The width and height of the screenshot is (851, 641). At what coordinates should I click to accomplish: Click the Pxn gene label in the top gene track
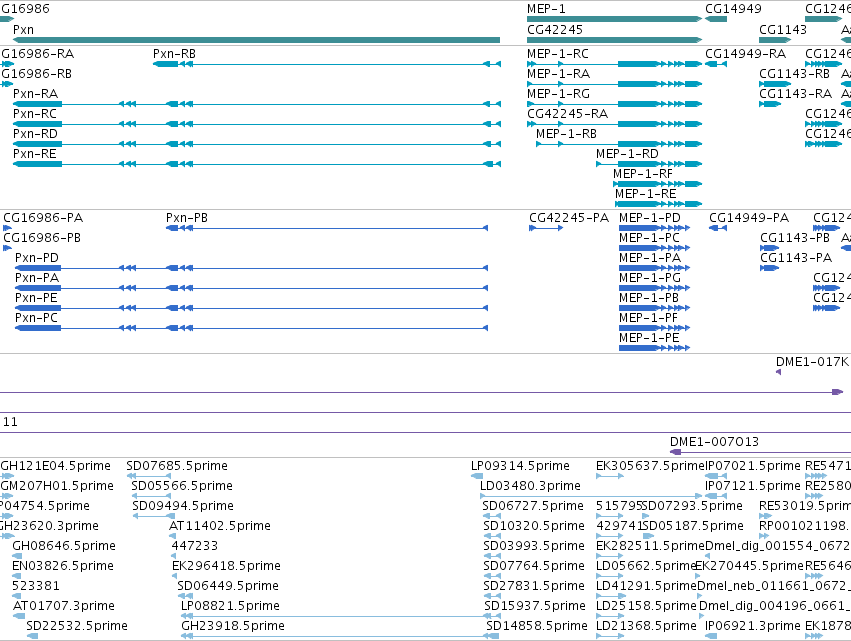(x=23, y=30)
